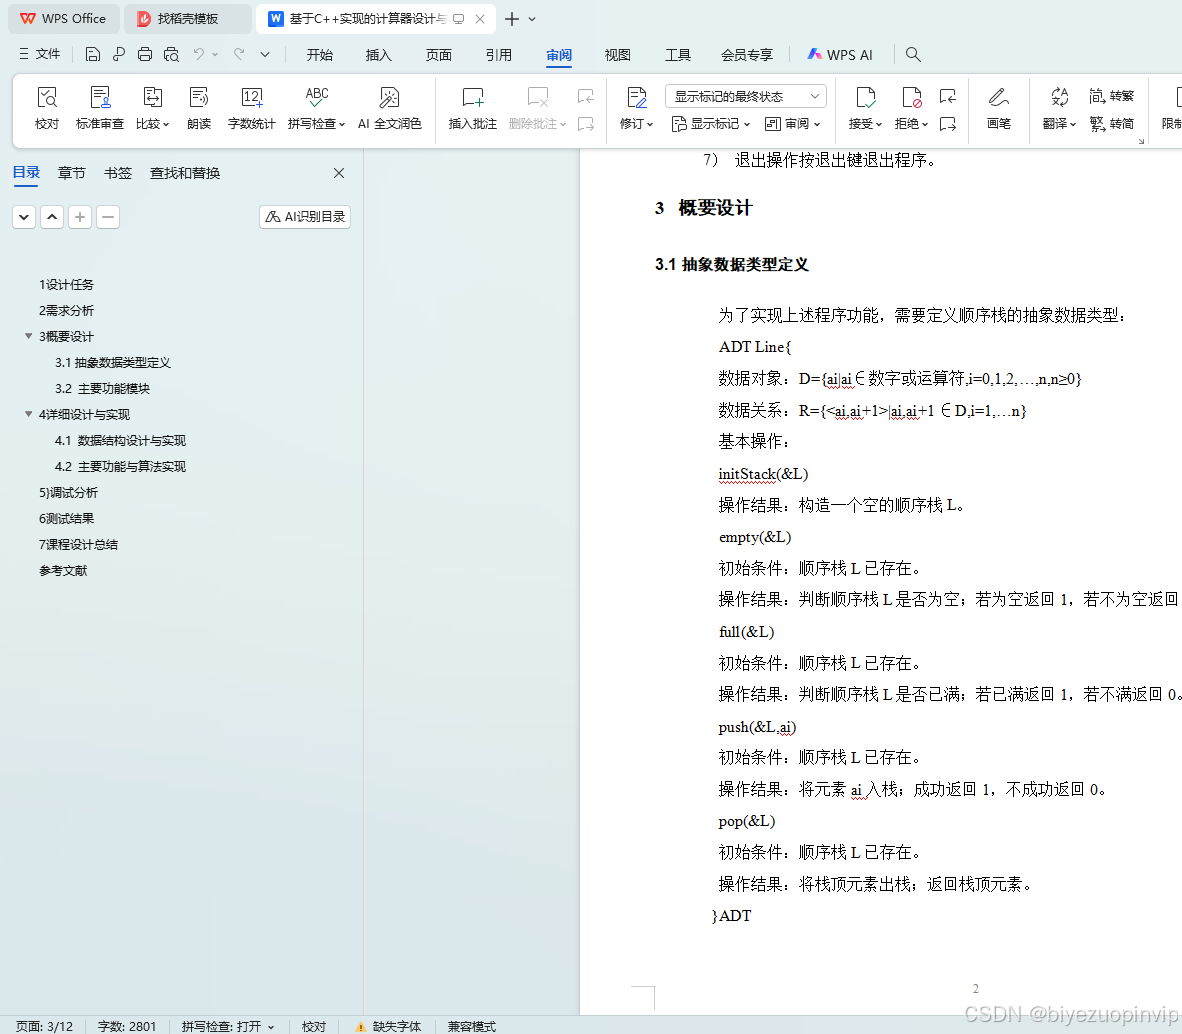Image resolution: width=1182 pixels, height=1034 pixels.
Task: Expand all headings with down chevron button
Action: [x=24, y=217]
